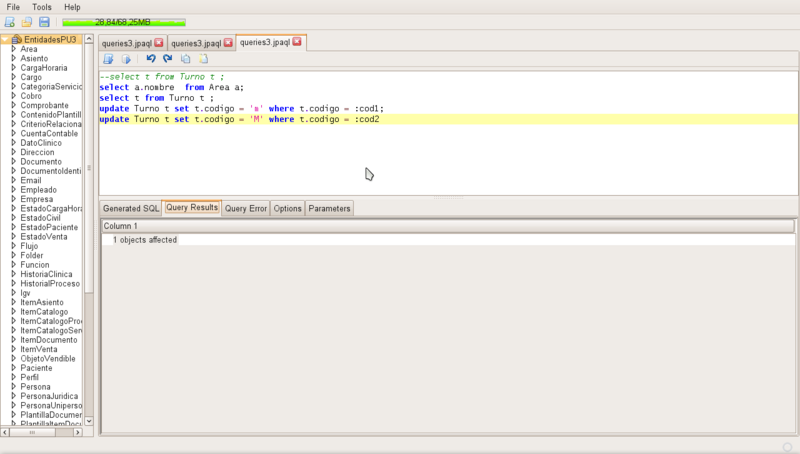Expand the Area entity node

13,49
